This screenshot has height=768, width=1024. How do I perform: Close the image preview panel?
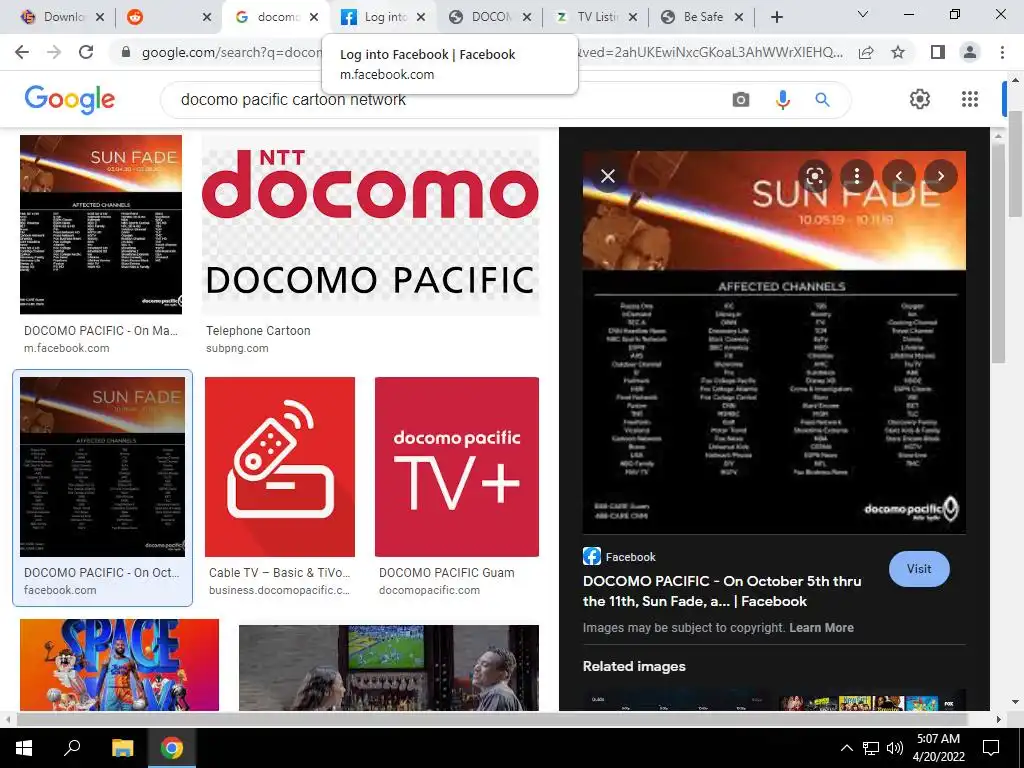tap(608, 176)
